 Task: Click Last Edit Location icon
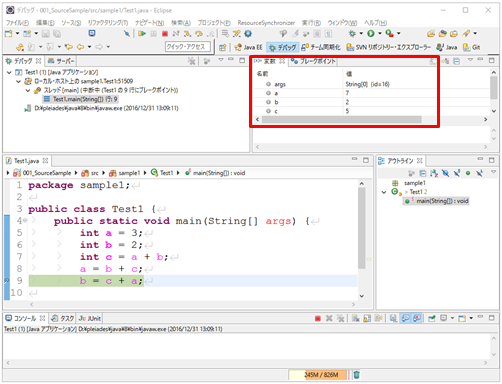[x=69, y=47]
